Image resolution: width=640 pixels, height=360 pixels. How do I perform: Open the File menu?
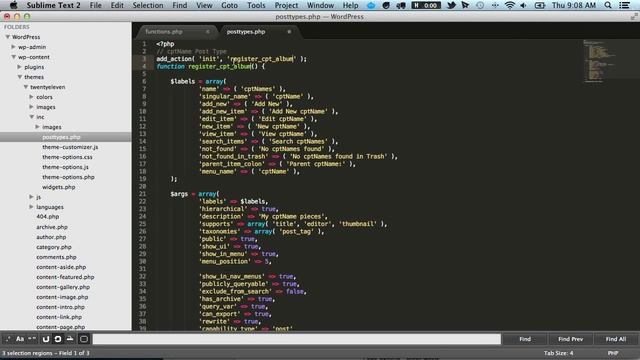tap(96, 5)
